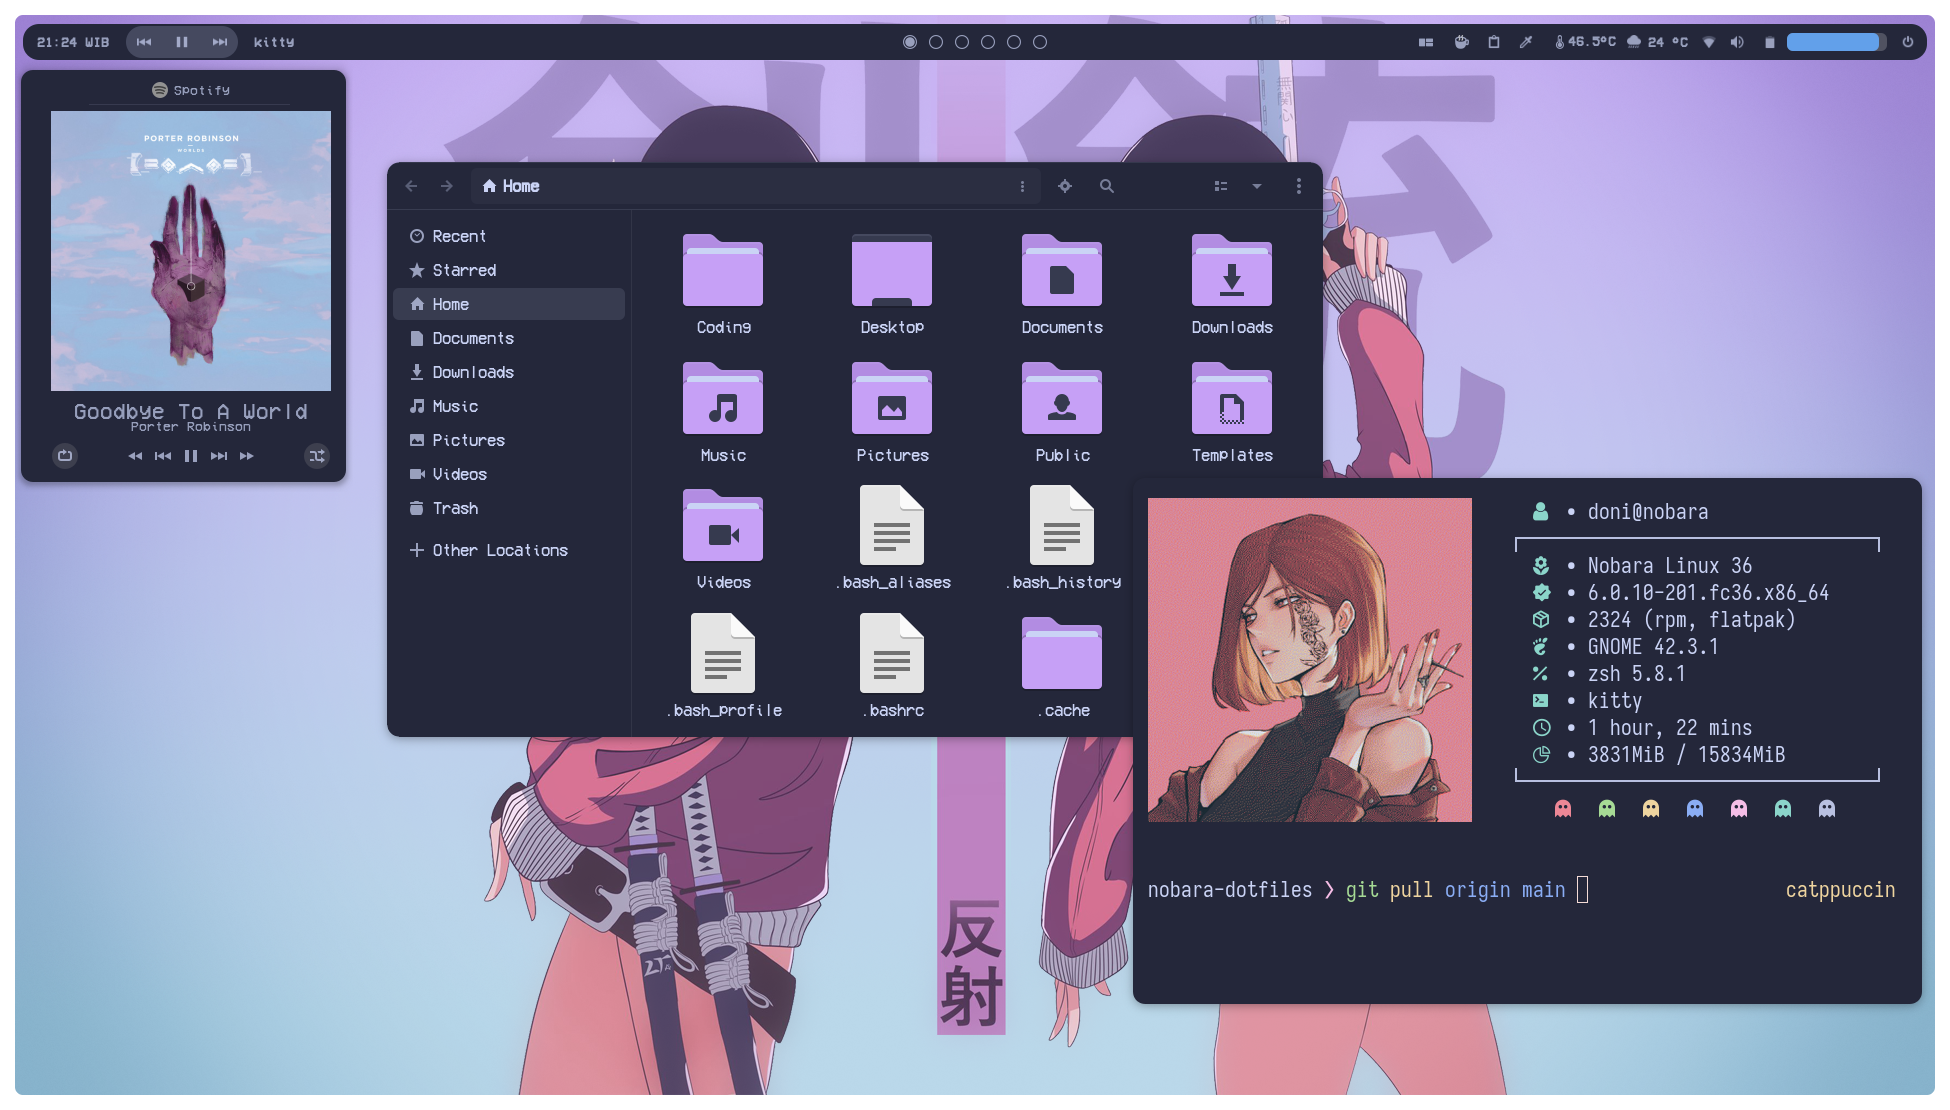The image size is (1950, 1110).
Task: Switch to the second workspace indicator dot
Action: 936,42
